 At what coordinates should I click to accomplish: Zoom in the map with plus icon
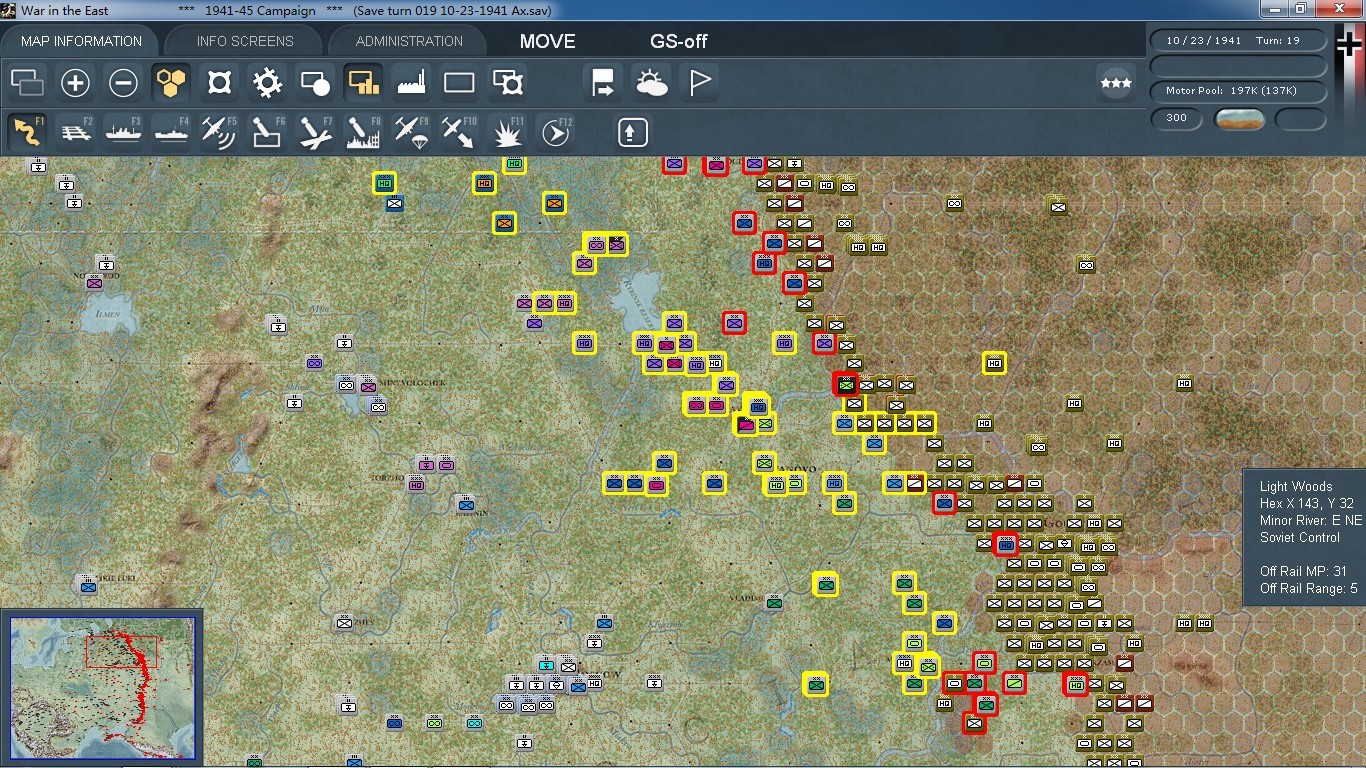(75, 83)
